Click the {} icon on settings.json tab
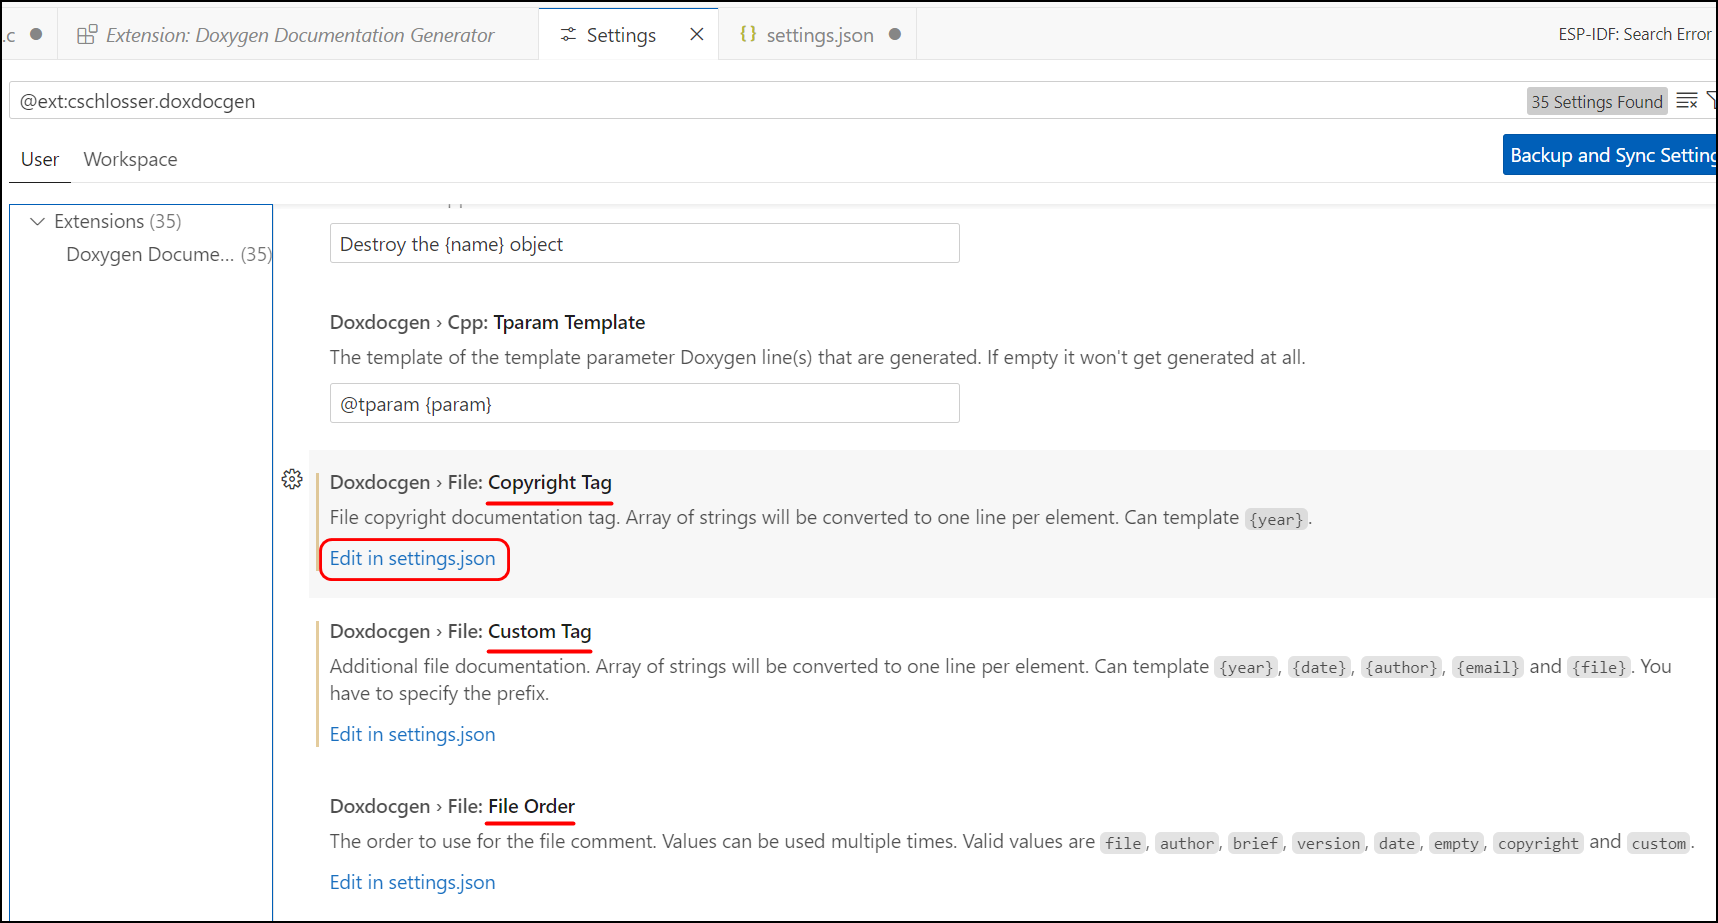The image size is (1718, 923). (748, 33)
